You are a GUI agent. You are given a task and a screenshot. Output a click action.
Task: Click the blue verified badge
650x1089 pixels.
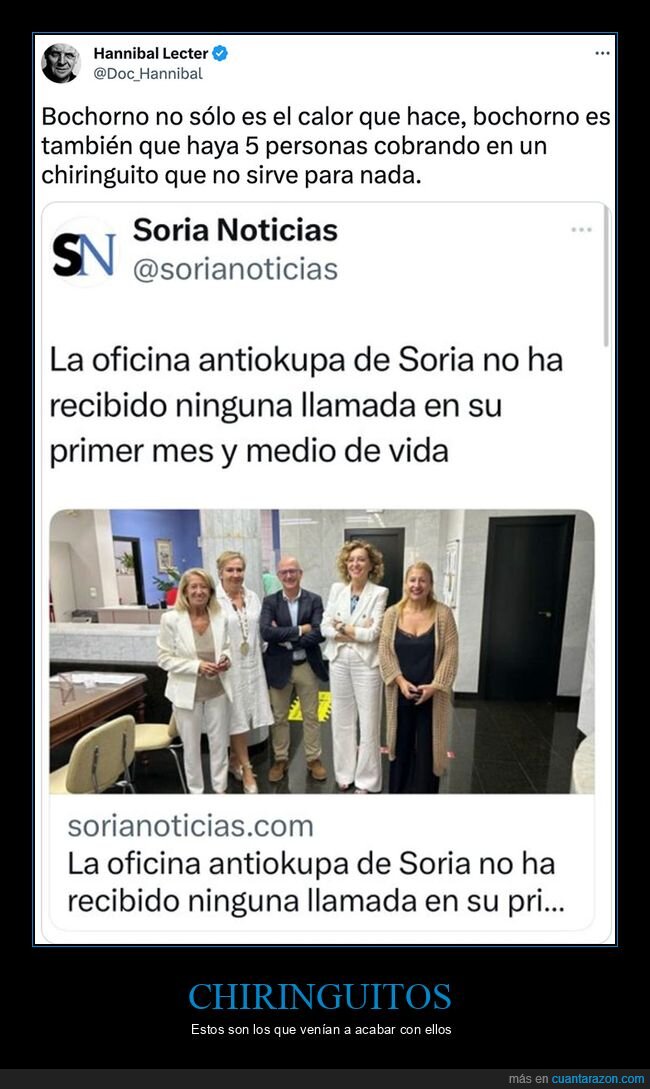220,53
